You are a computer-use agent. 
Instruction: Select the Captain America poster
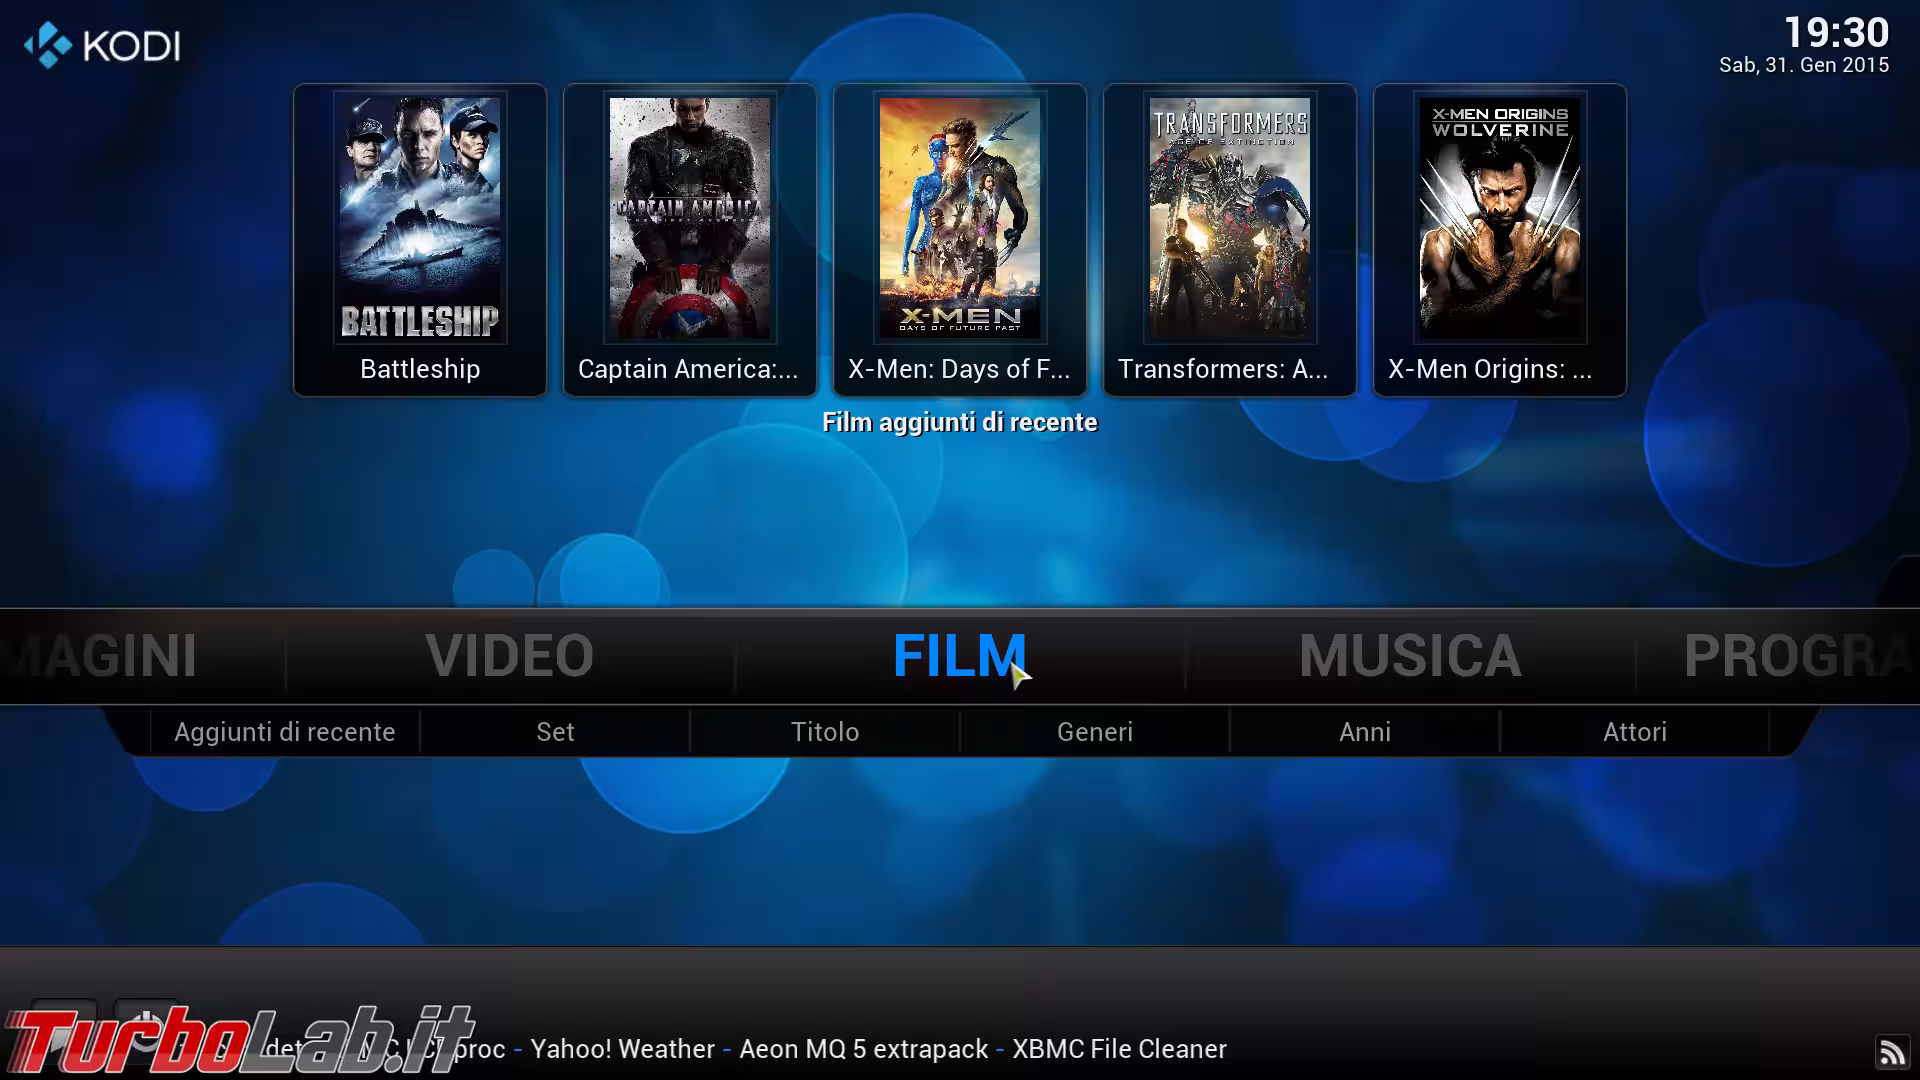click(689, 218)
